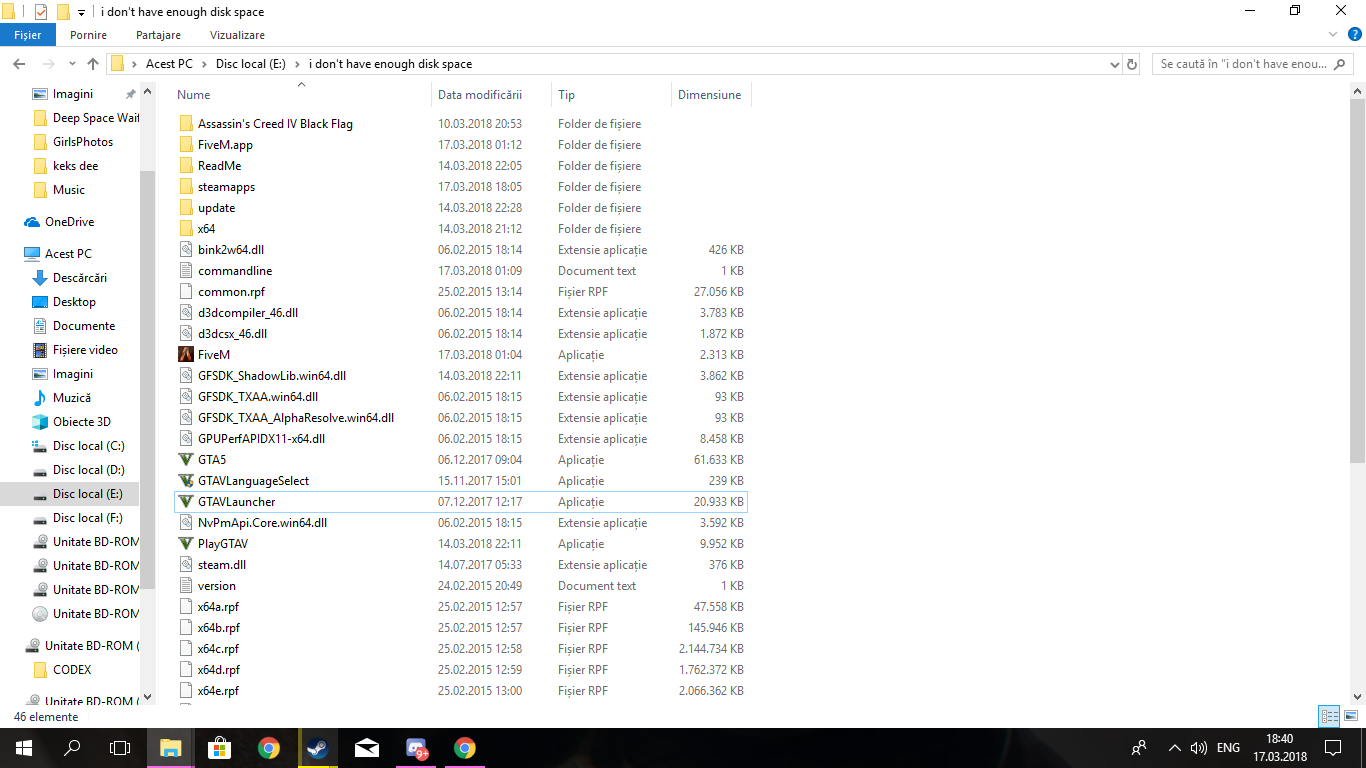This screenshot has width=1366, height=768.
Task: Click Disc local (E:) in the address breadcrumb
Action: coord(251,64)
